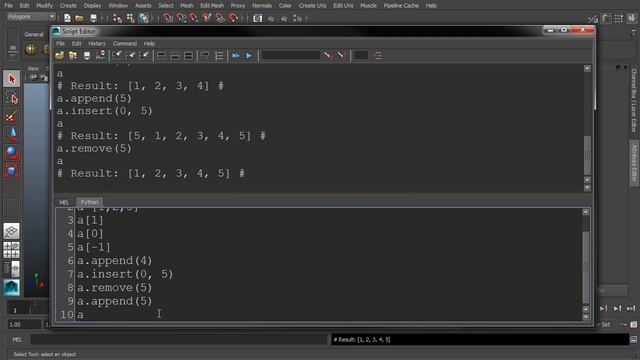Select the arrow Select Tool in toolbox
The image size is (640, 360).
(x=12, y=79)
